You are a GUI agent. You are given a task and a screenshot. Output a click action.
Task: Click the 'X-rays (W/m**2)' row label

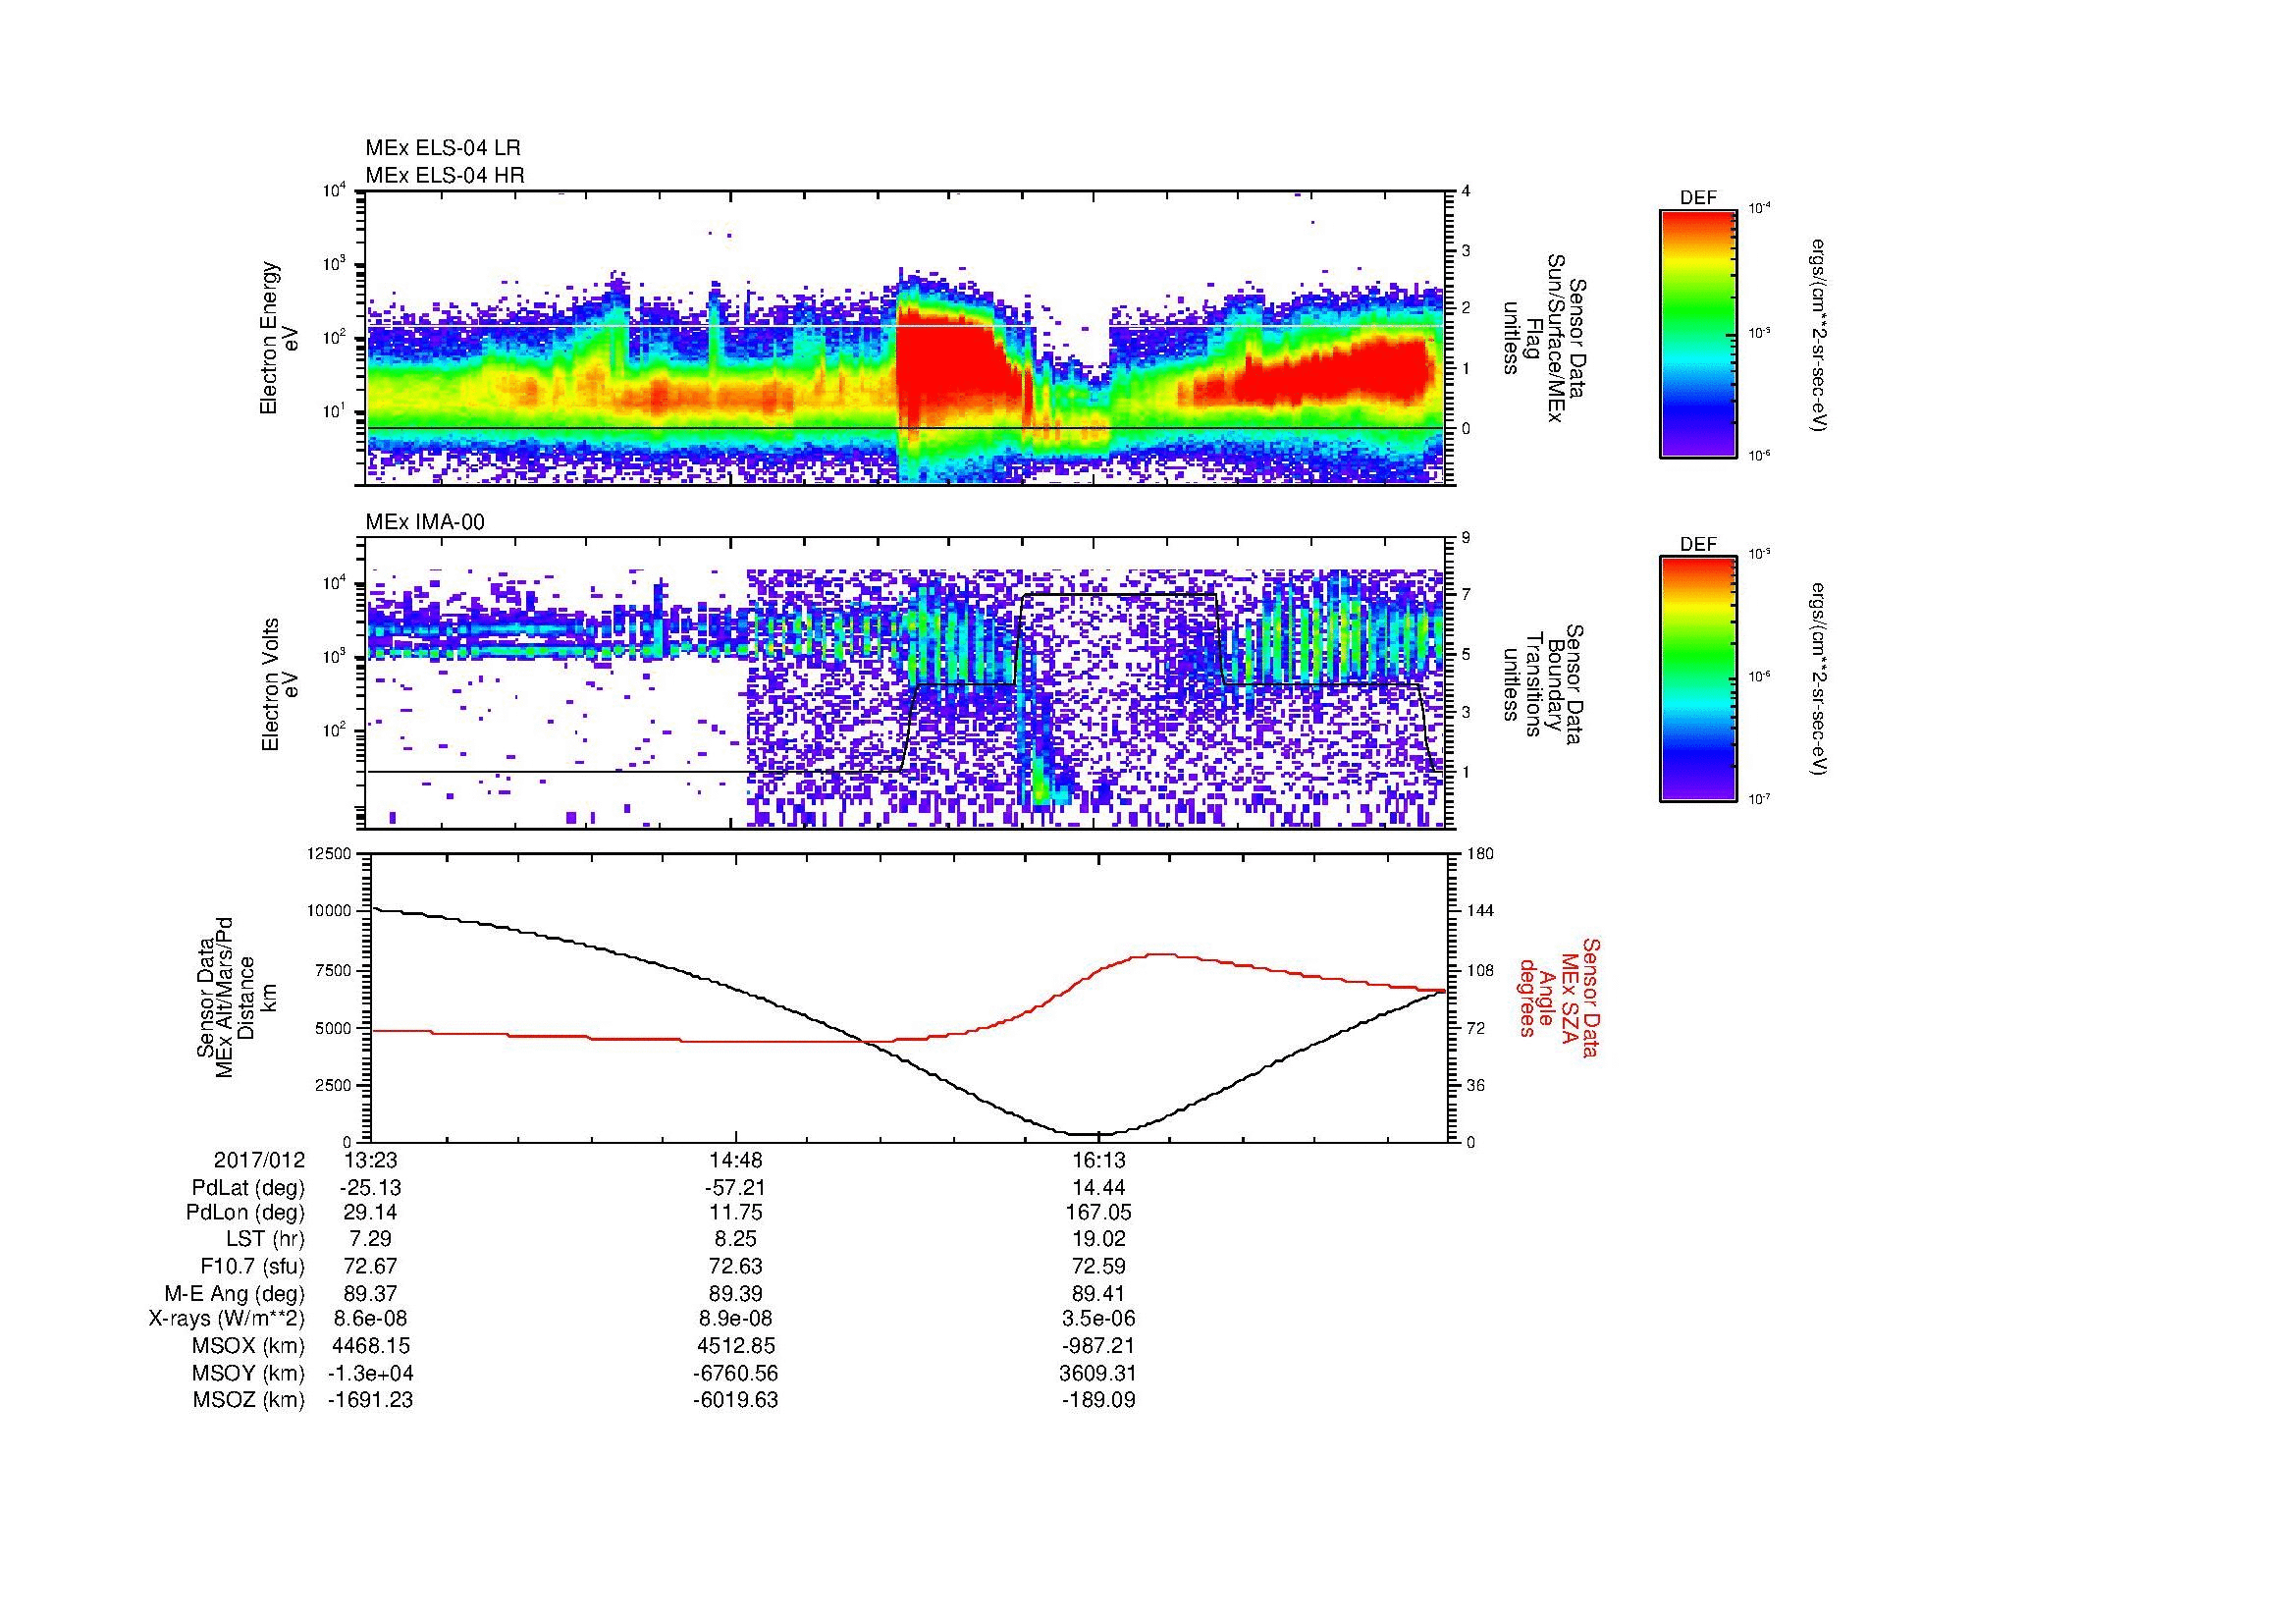tap(227, 1319)
